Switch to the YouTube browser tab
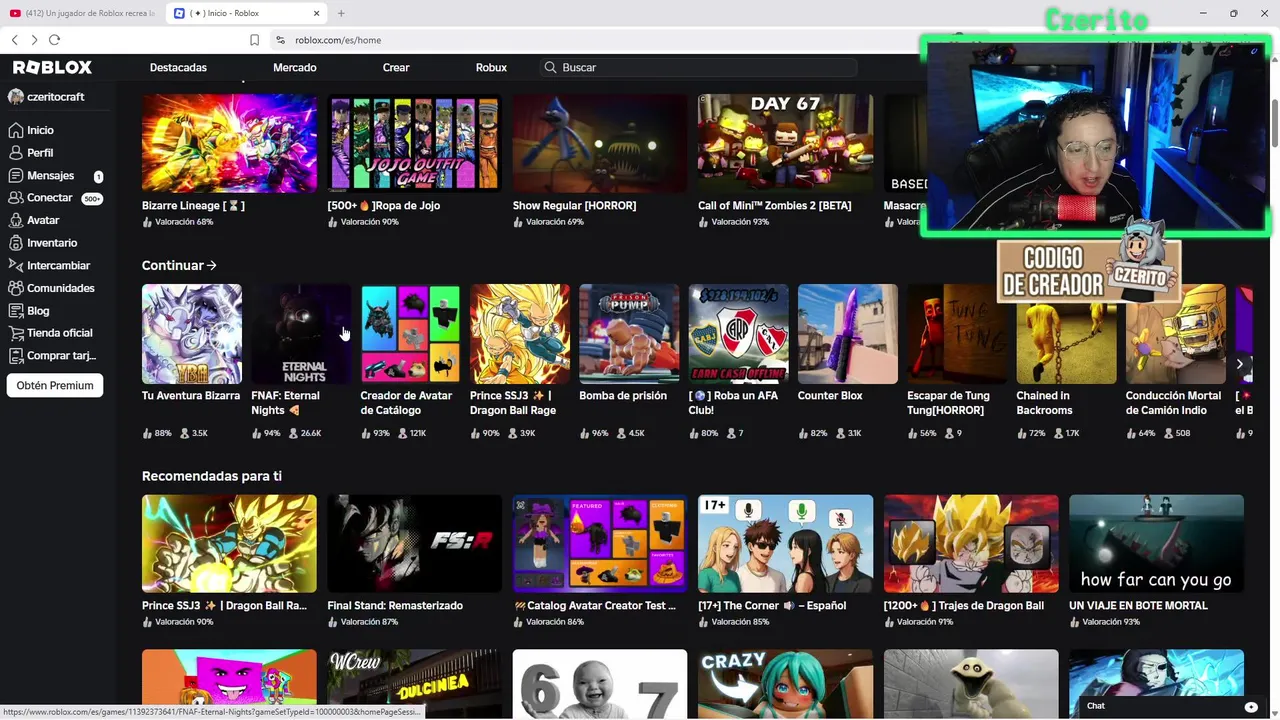Screen dimensions: 1280x720 (82, 13)
